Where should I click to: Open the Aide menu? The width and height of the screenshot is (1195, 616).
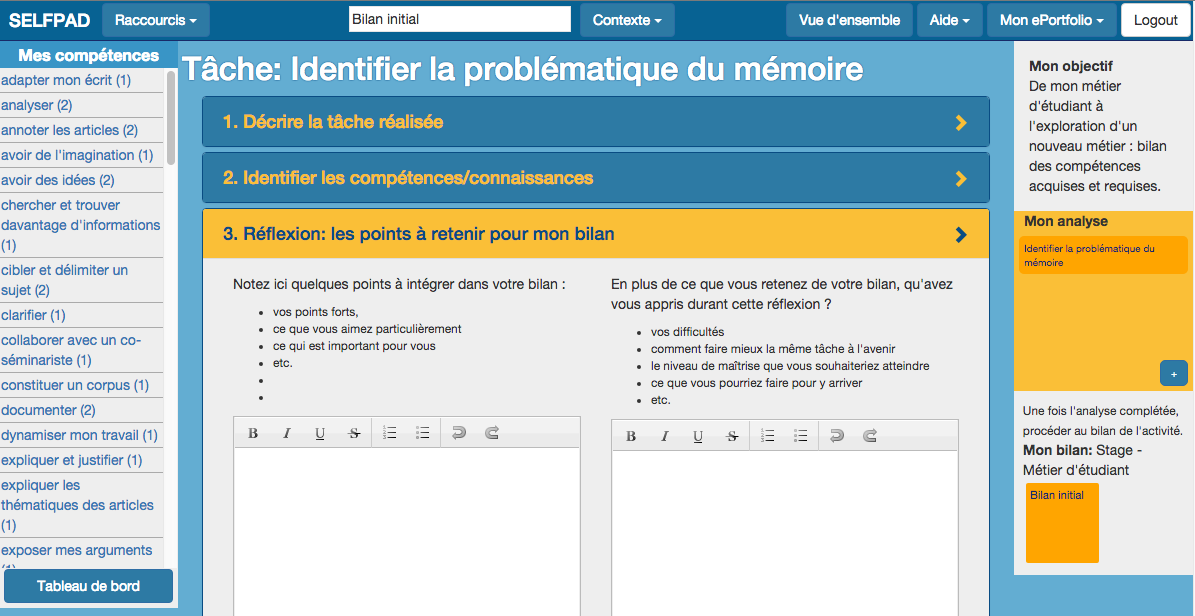click(x=949, y=20)
